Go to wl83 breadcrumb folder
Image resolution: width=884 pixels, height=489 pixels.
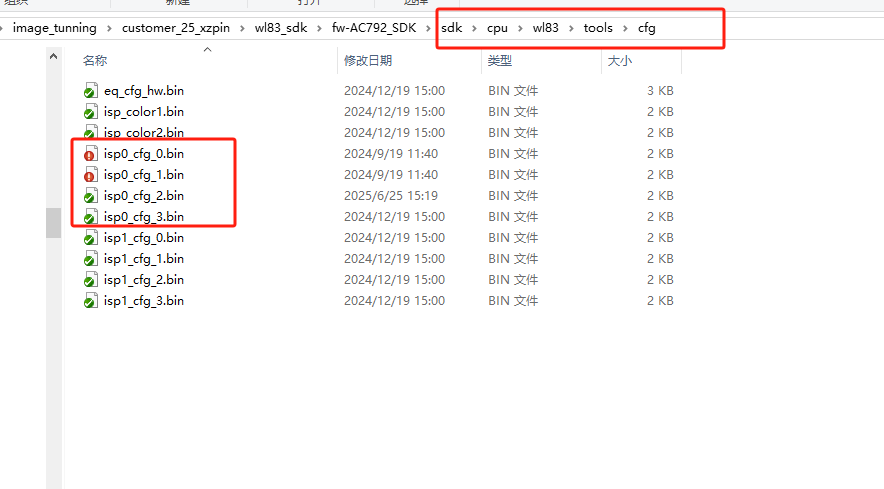[x=546, y=28]
